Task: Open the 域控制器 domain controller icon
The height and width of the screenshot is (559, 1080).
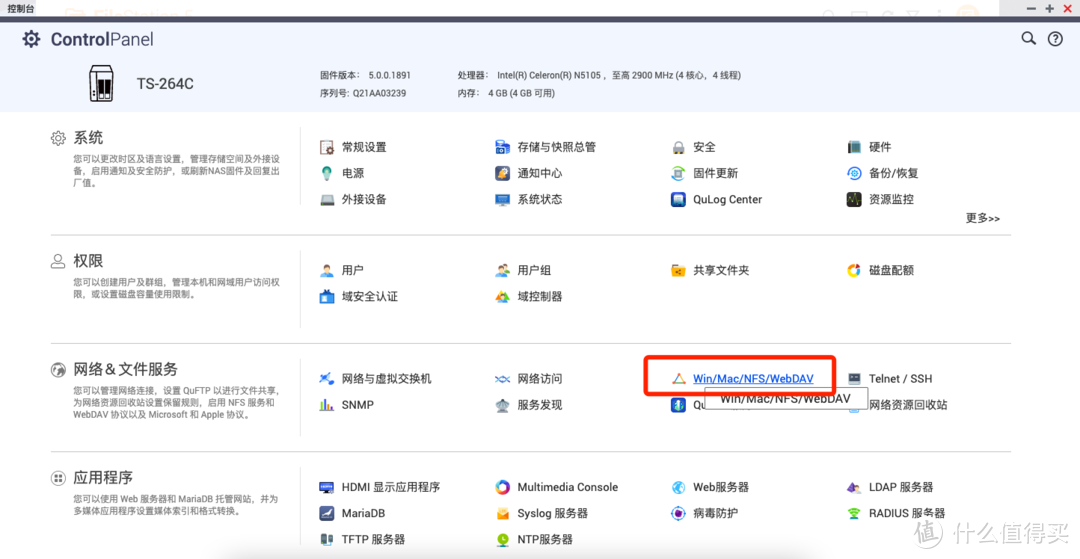Action: click(502, 297)
